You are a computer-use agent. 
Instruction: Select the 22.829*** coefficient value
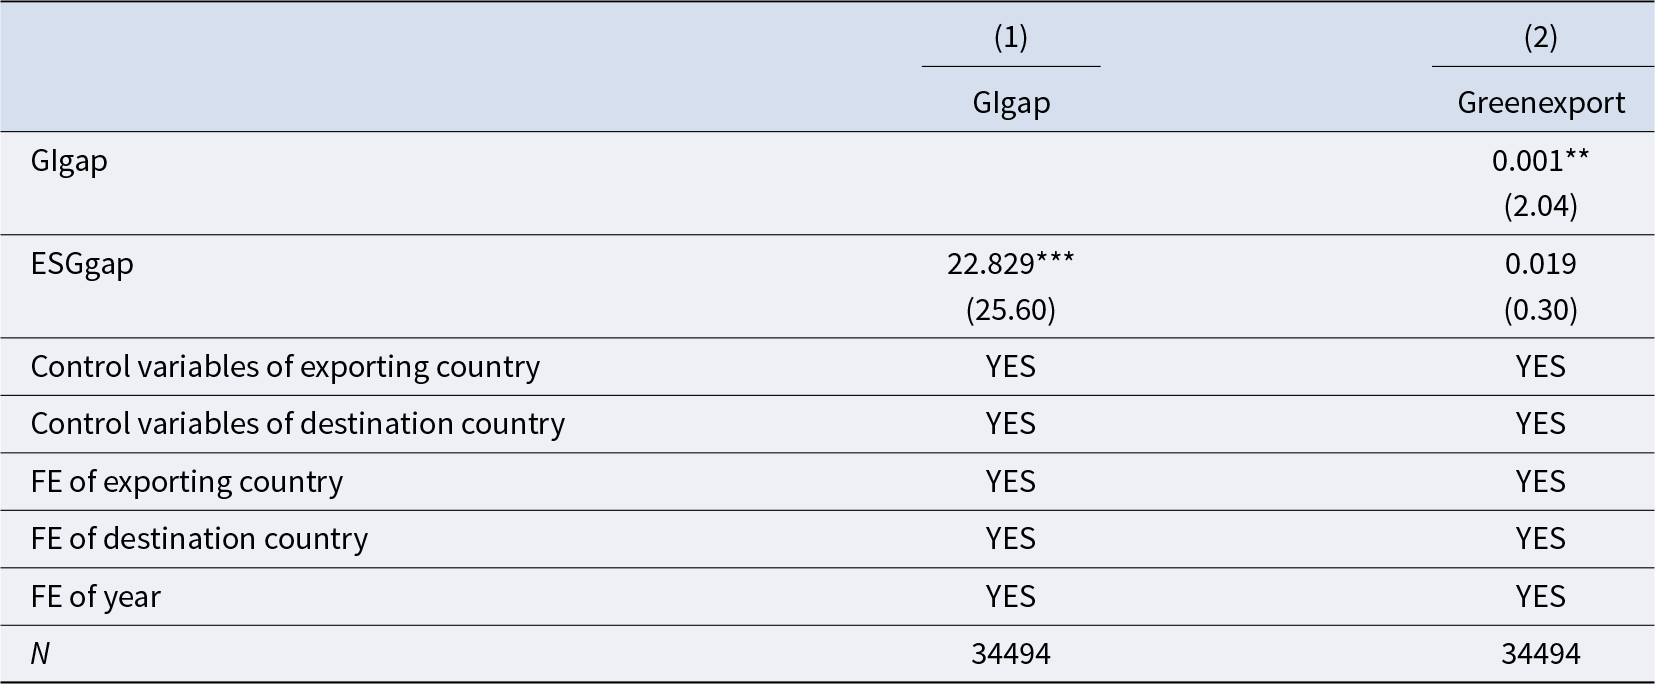coord(1010,264)
